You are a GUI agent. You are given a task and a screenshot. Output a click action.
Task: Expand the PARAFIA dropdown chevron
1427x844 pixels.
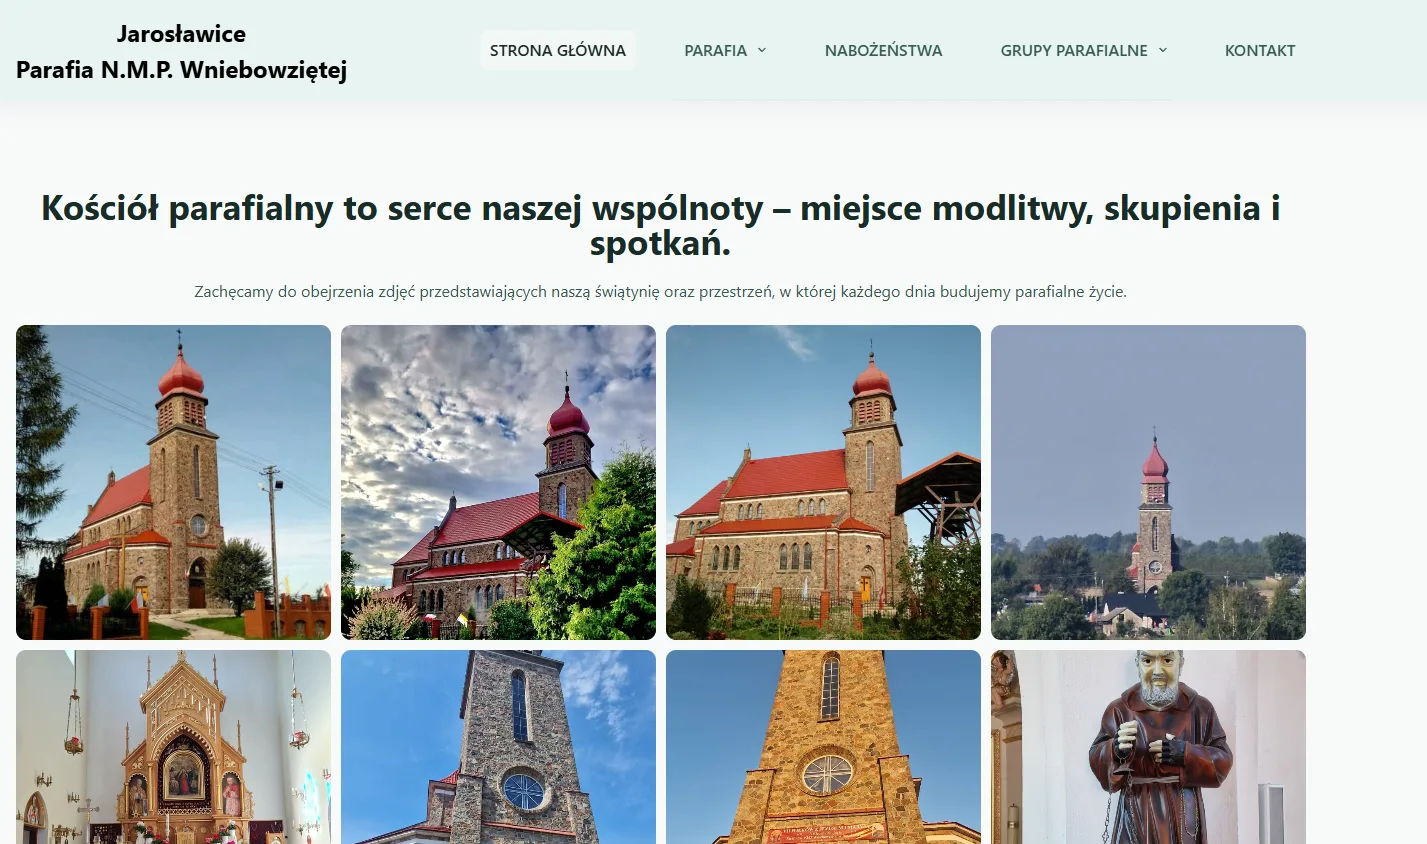[x=762, y=50]
